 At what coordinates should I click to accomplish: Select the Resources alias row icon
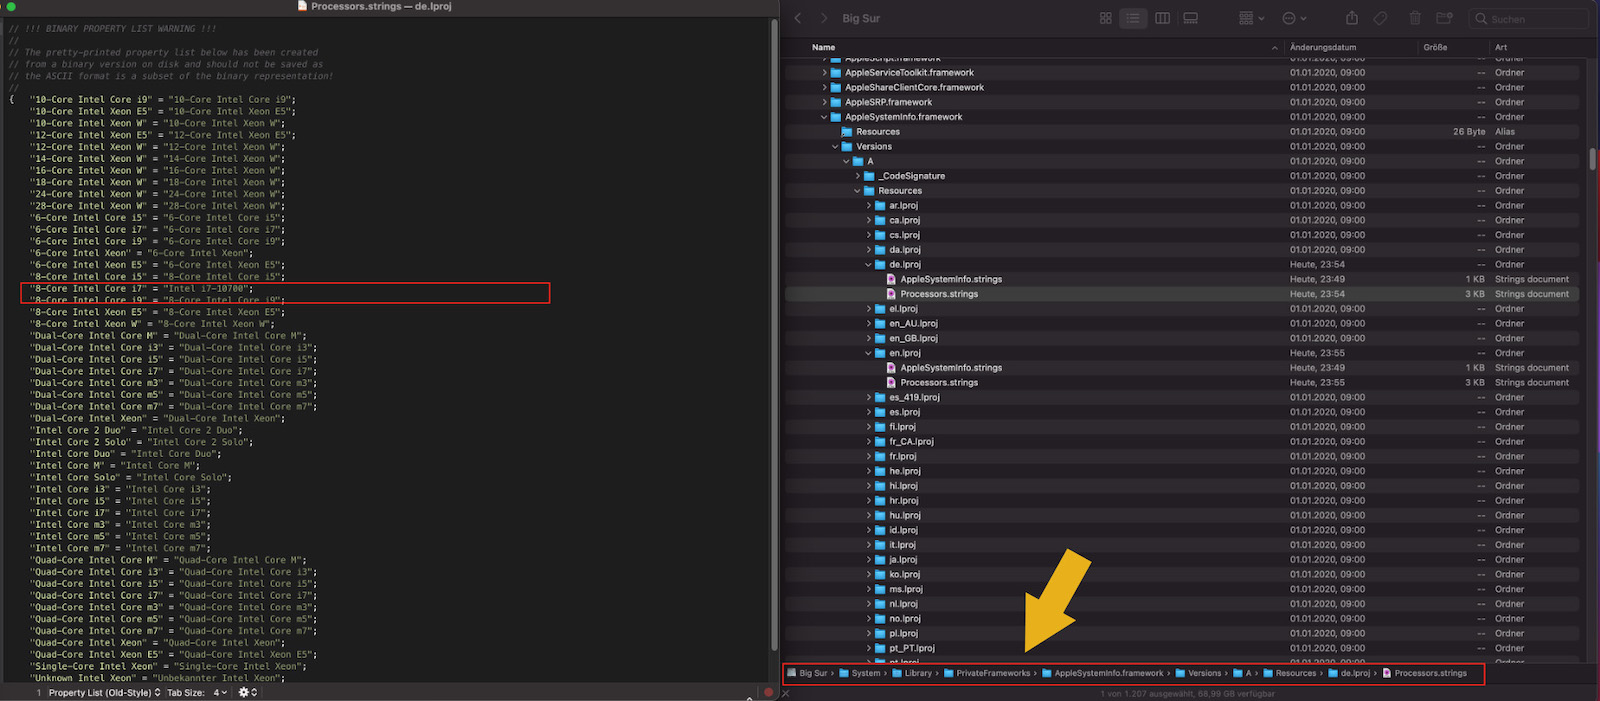point(847,132)
